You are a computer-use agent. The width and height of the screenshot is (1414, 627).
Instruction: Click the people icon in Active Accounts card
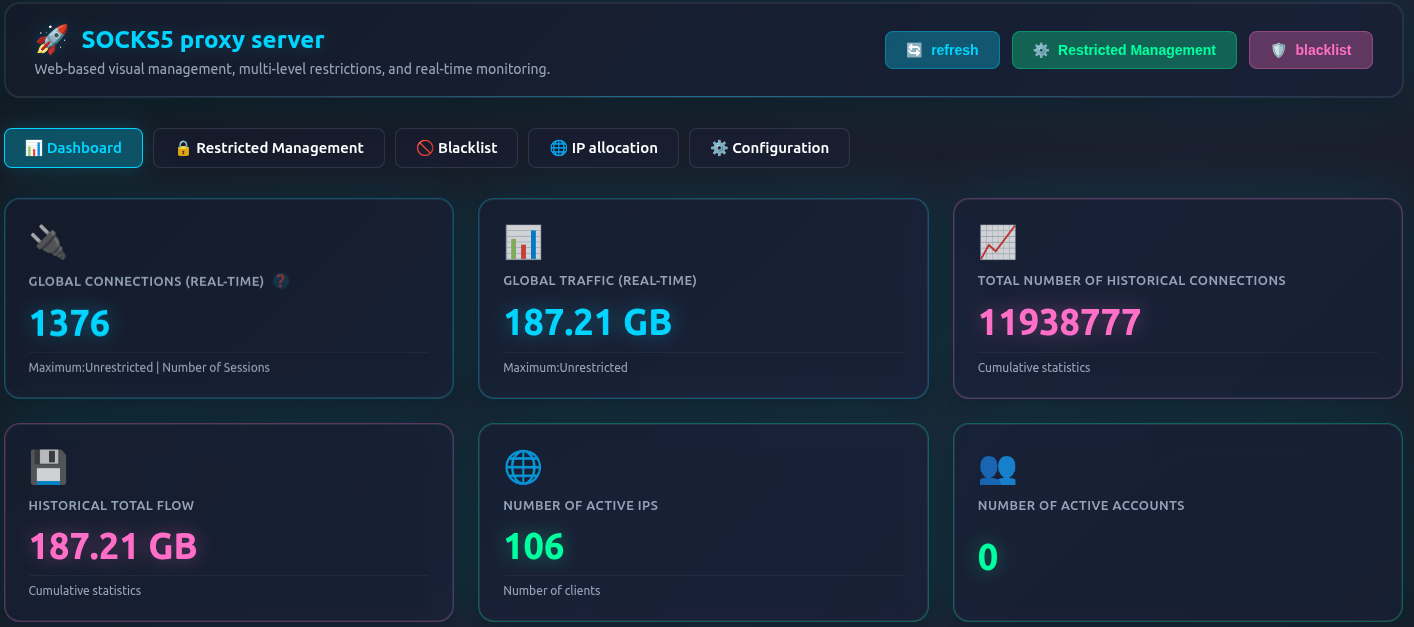(997, 467)
